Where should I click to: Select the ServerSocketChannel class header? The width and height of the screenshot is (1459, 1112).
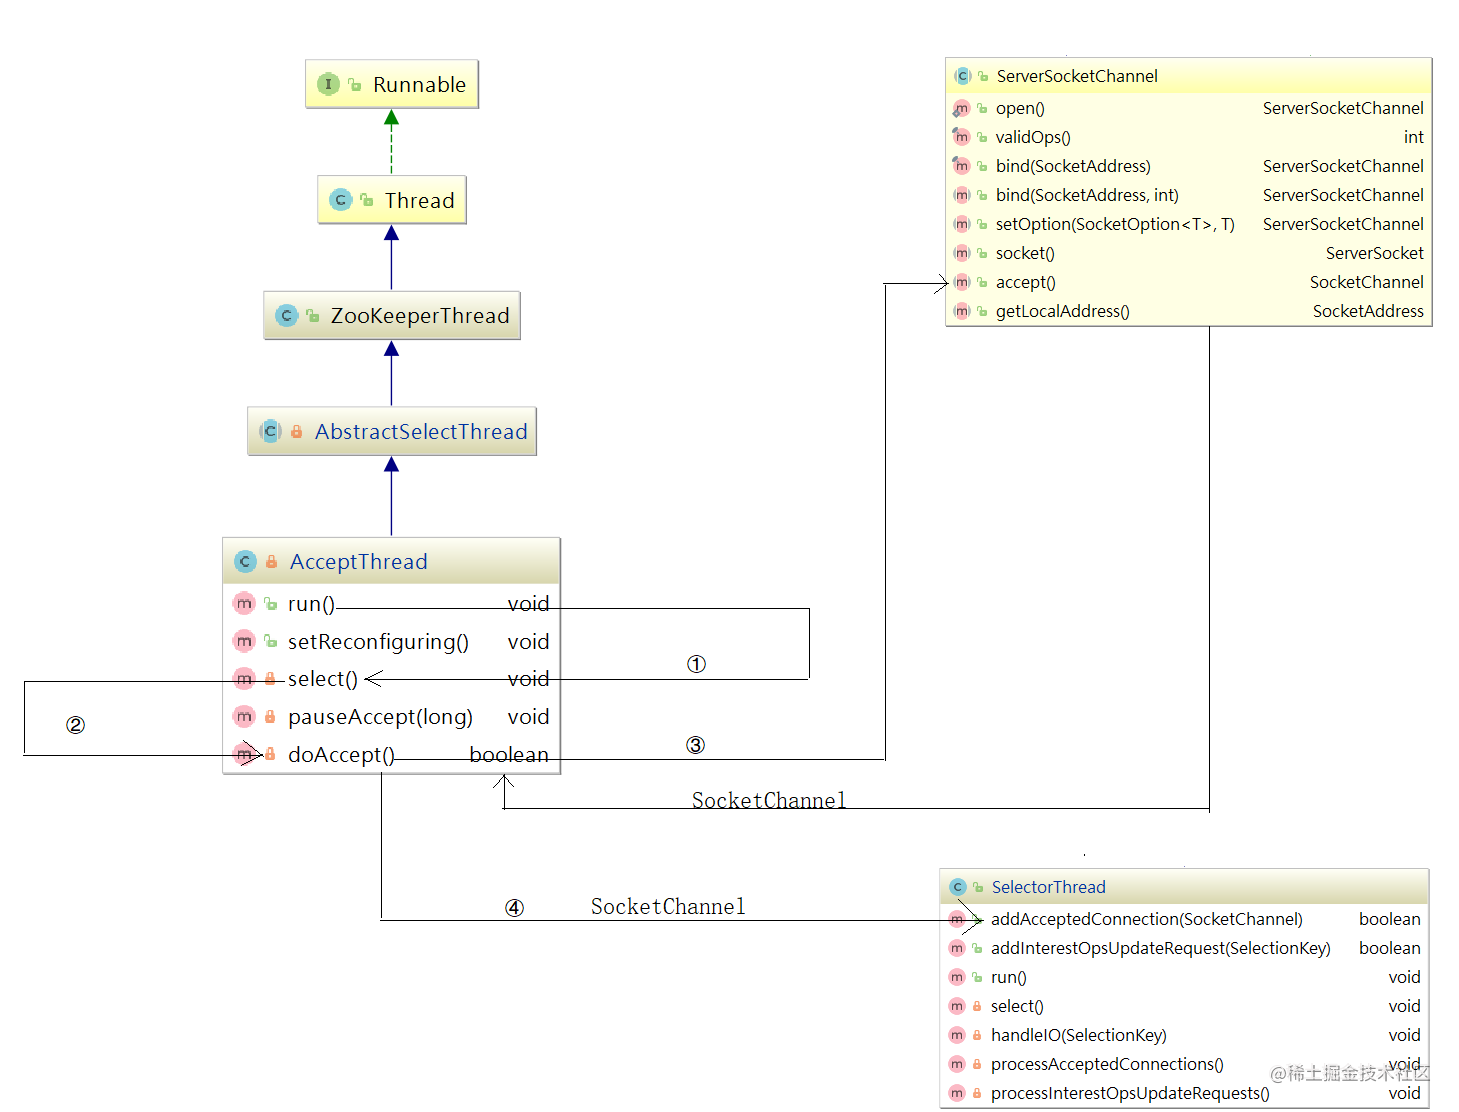click(x=1189, y=76)
